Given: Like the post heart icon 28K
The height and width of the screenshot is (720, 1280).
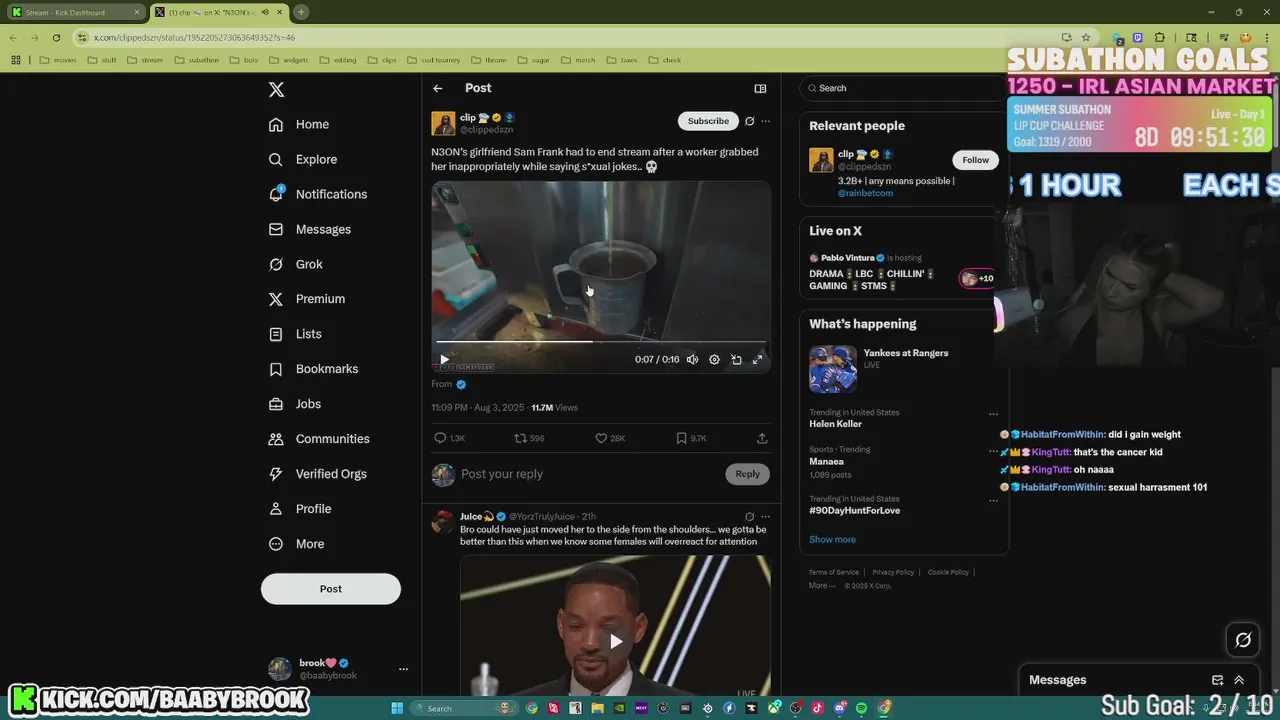Looking at the screenshot, I should coord(601,438).
